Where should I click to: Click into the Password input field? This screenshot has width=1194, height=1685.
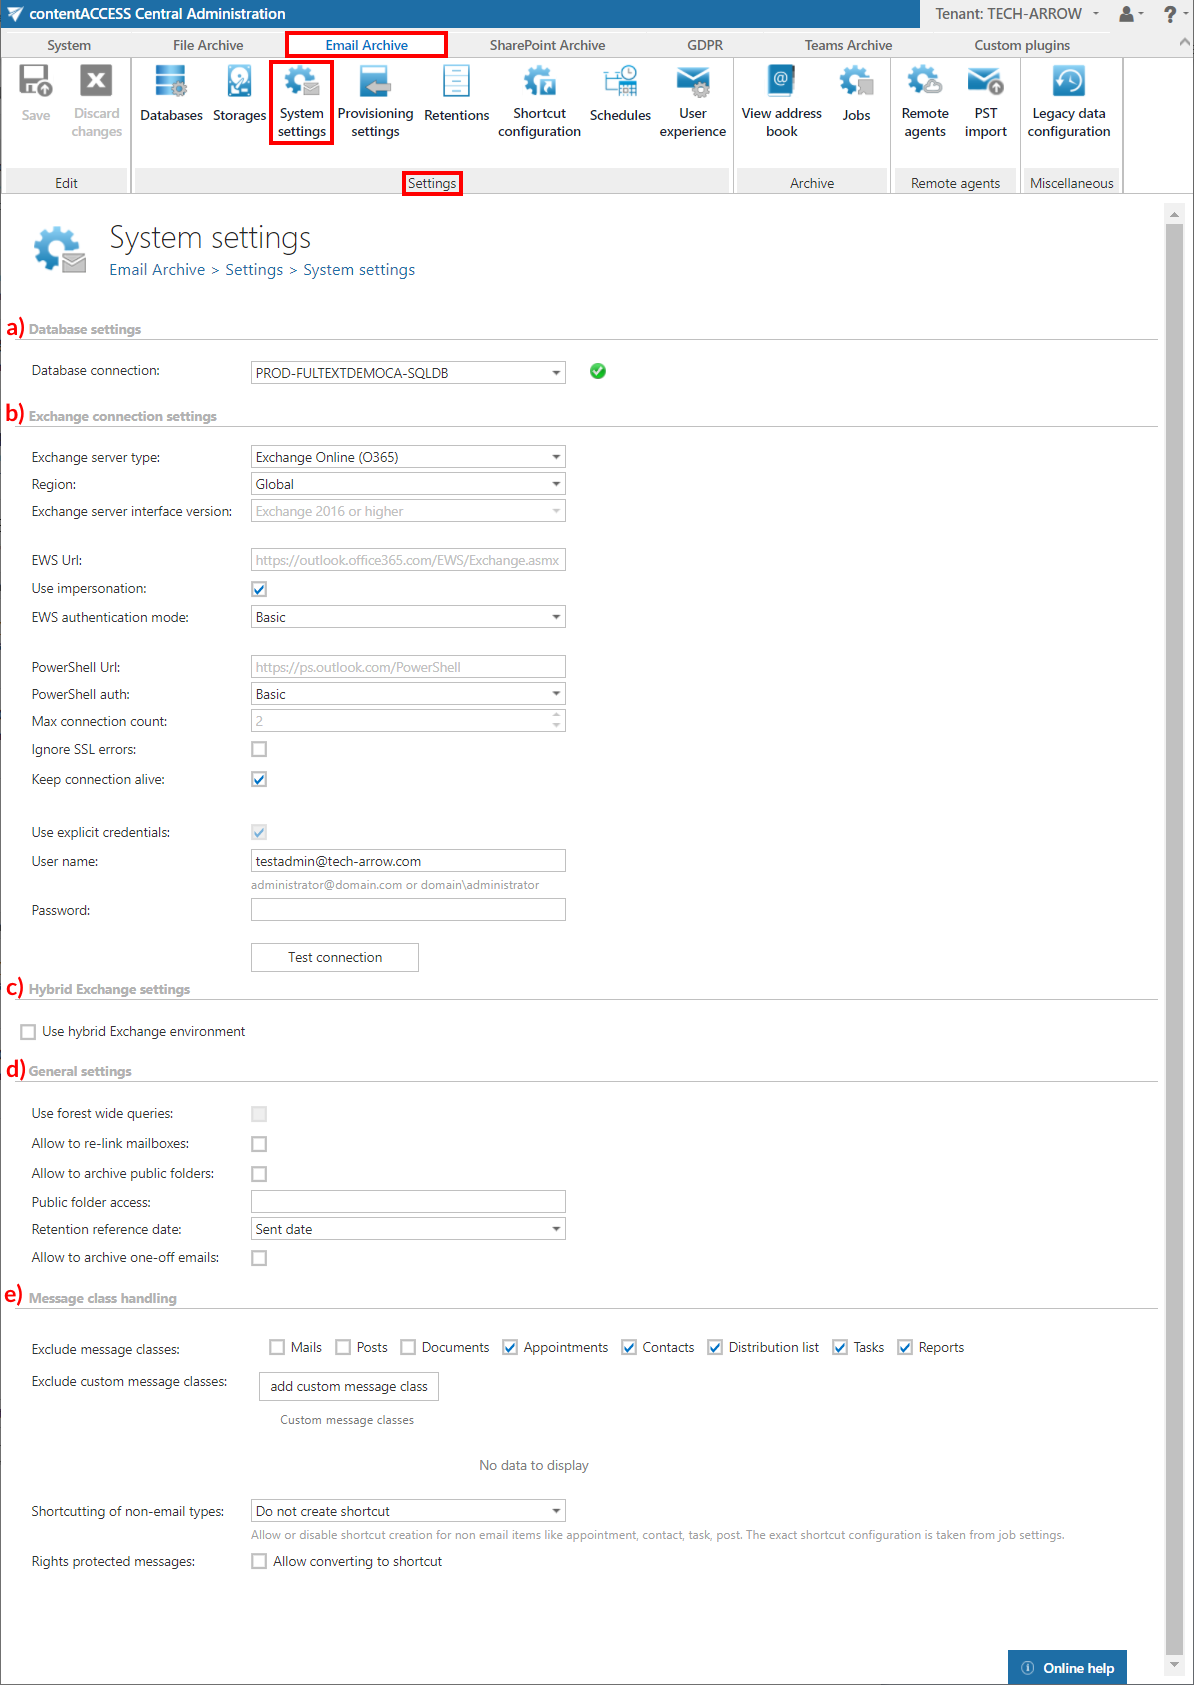[407, 910]
